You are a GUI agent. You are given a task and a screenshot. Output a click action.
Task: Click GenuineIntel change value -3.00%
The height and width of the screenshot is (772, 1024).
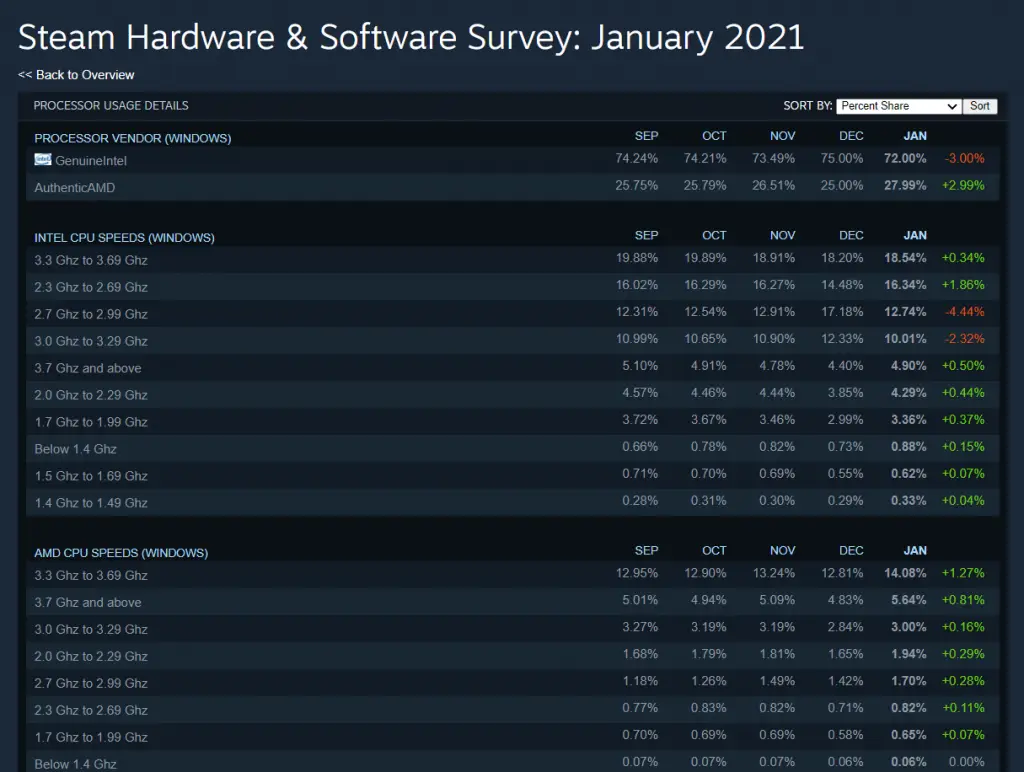click(x=964, y=159)
